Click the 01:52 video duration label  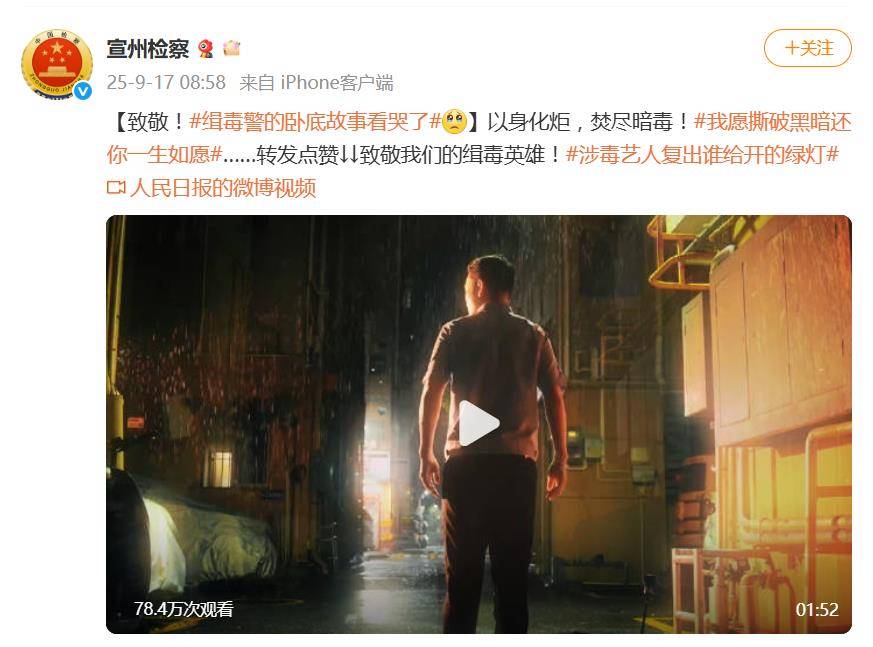pyautogui.click(x=817, y=610)
